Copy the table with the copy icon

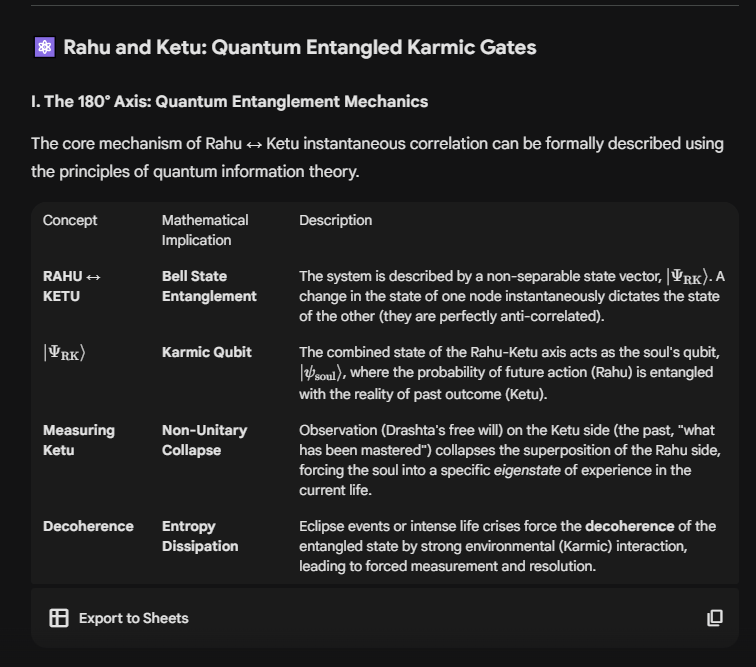[x=714, y=618]
